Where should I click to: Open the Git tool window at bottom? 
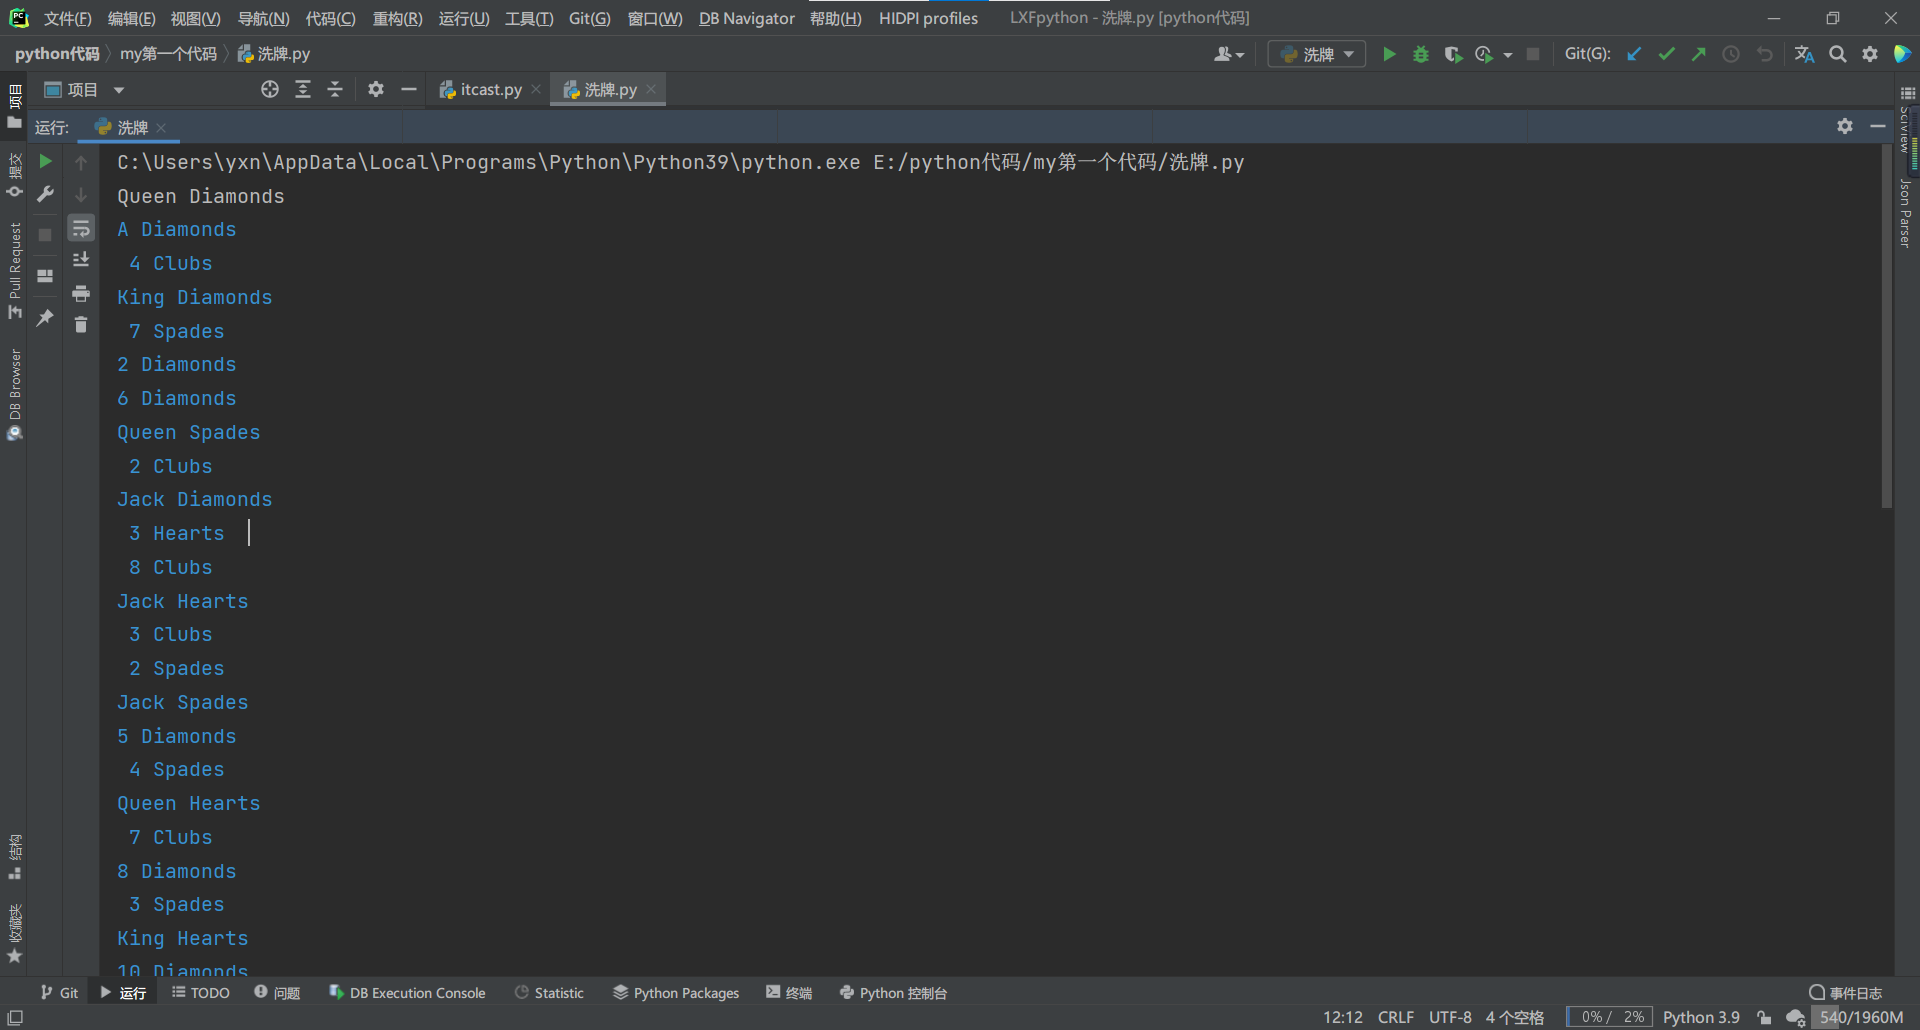pyautogui.click(x=59, y=993)
